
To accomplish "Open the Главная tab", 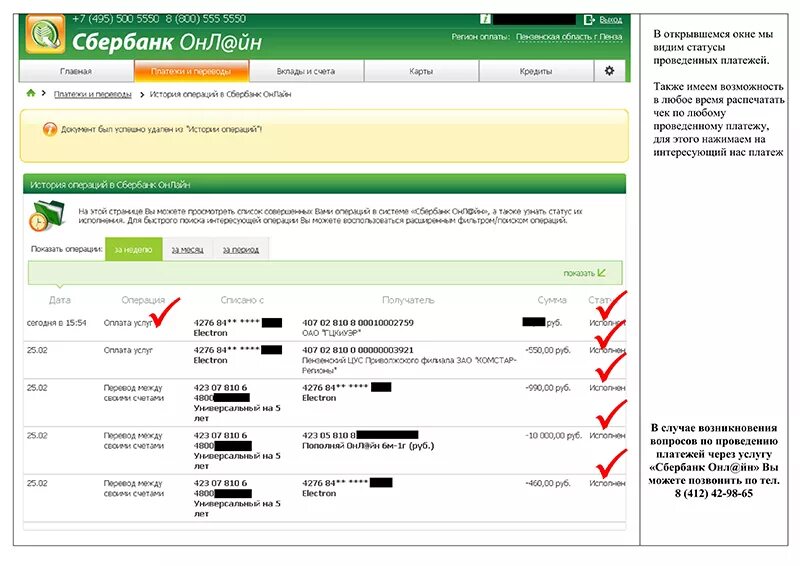I will pyautogui.click(x=76, y=71).
